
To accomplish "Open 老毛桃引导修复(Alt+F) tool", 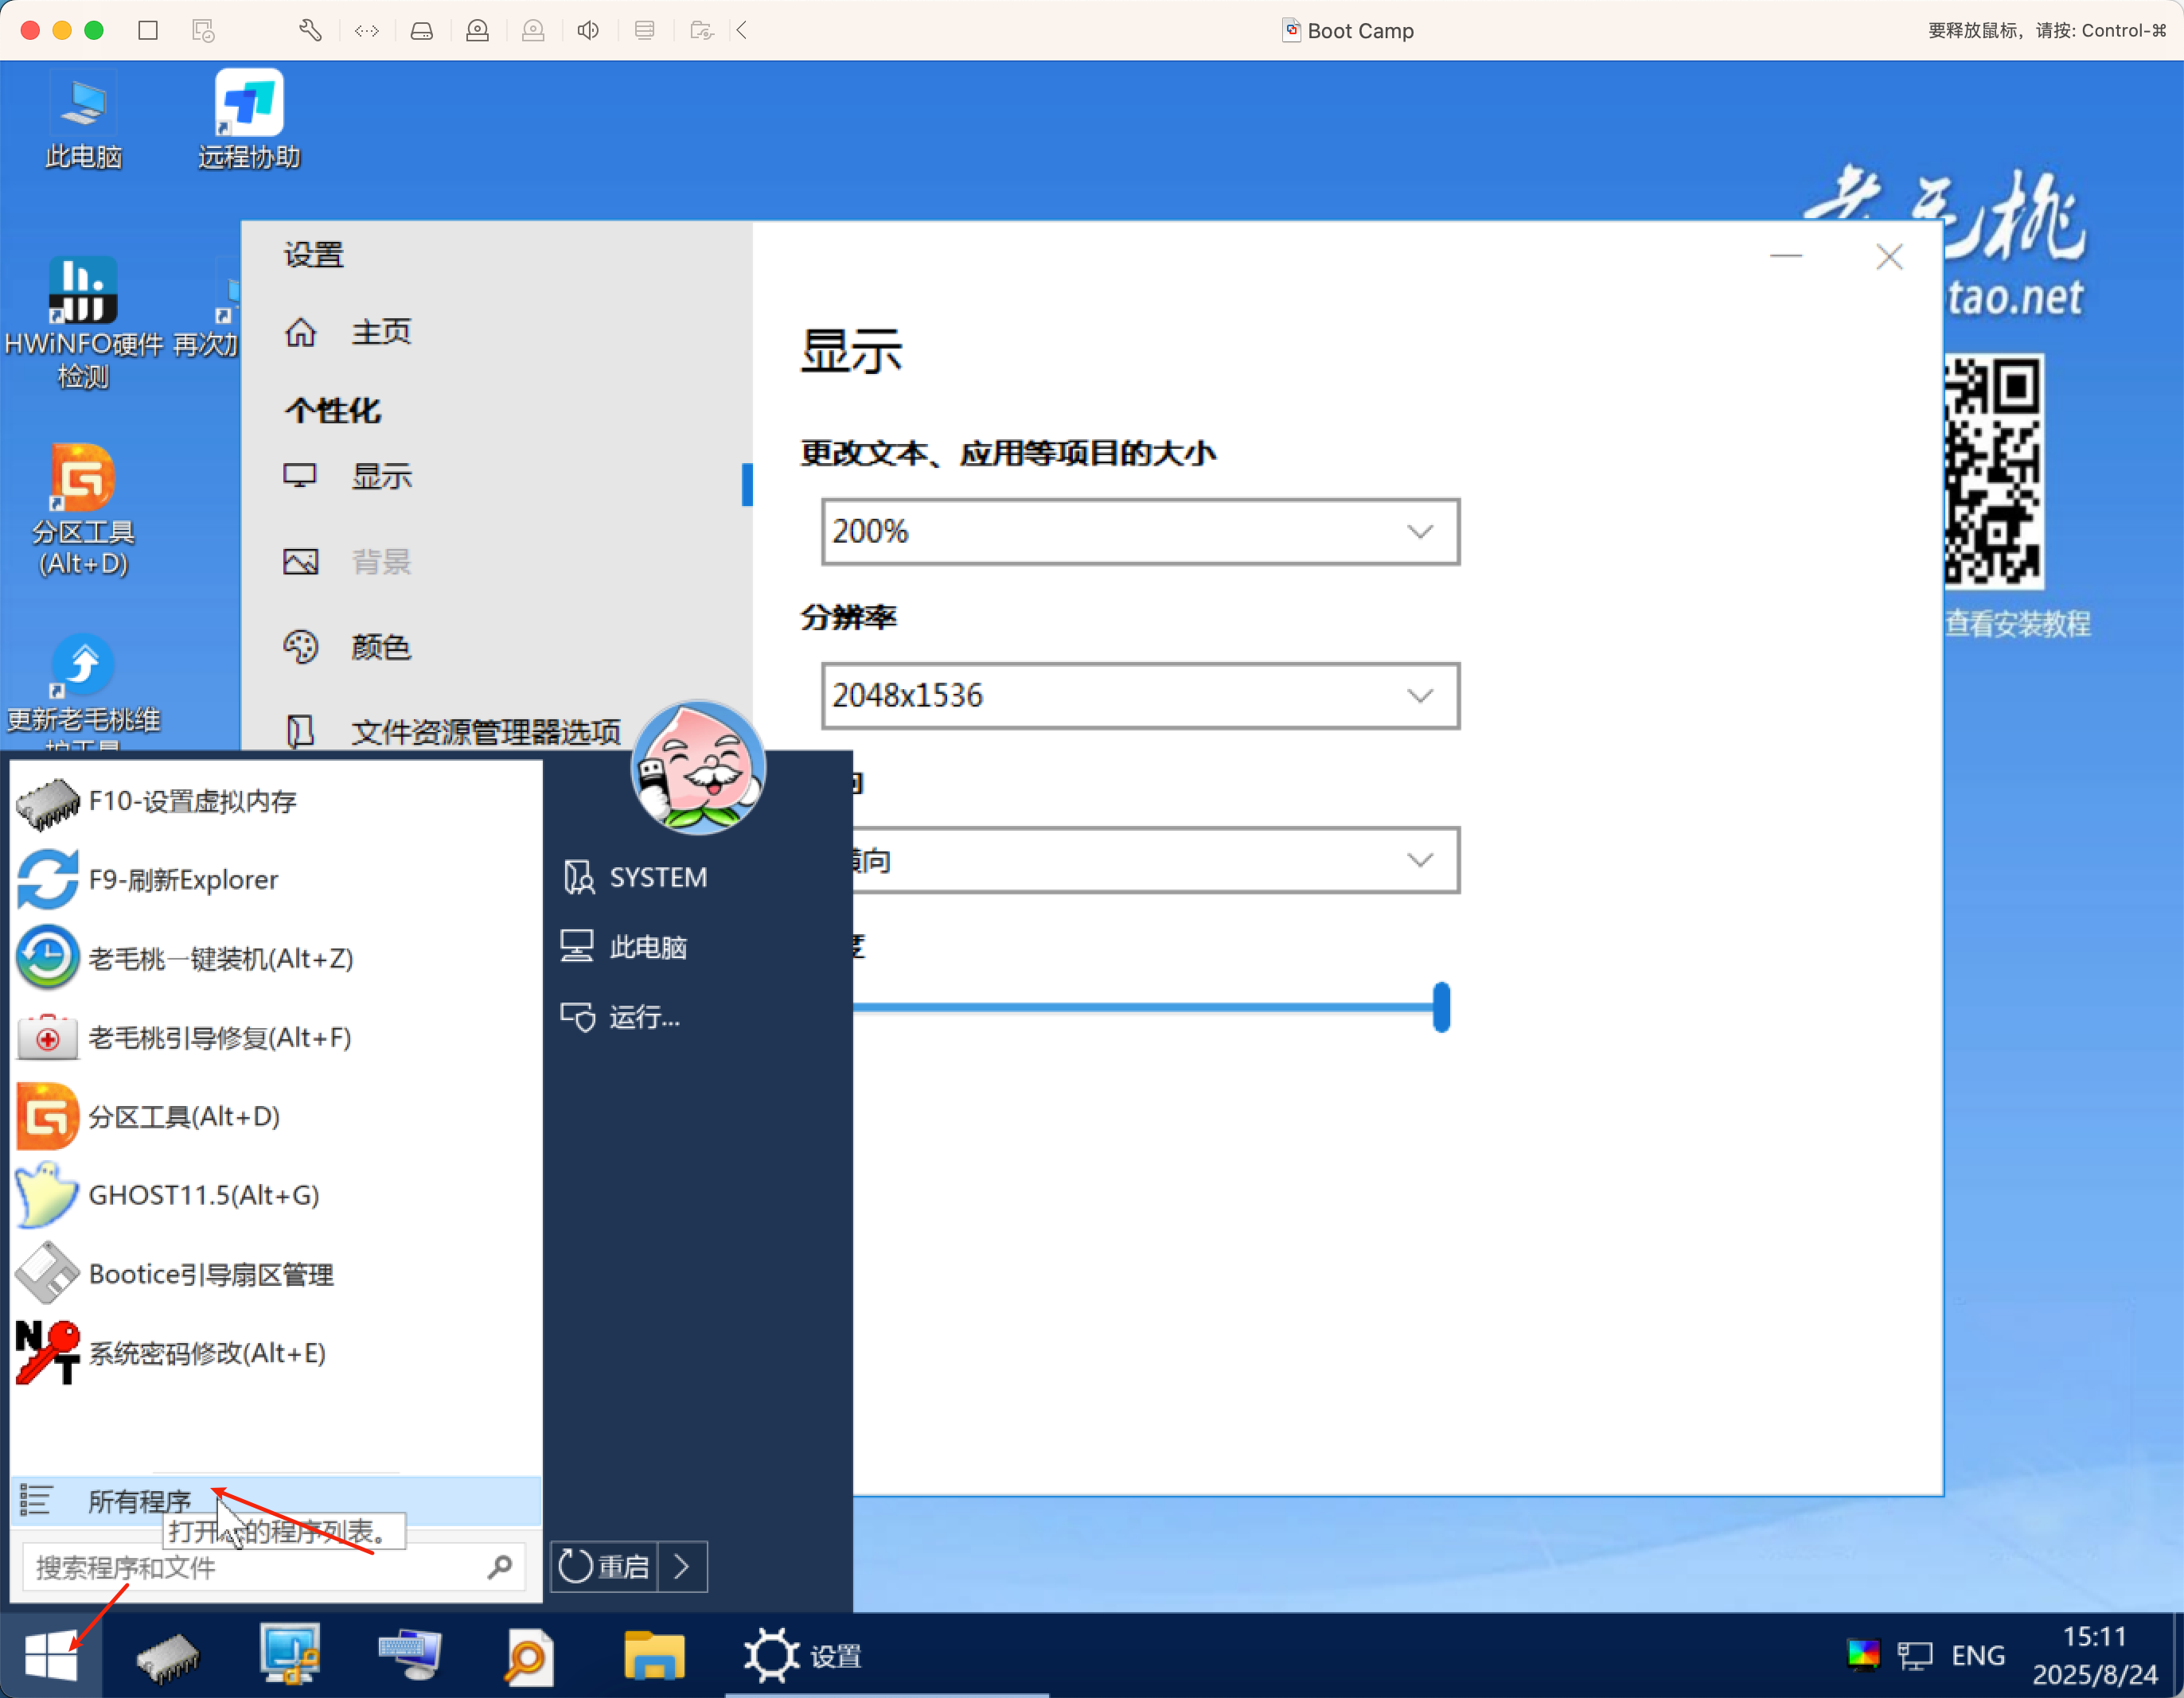I will pos(275,1037).
